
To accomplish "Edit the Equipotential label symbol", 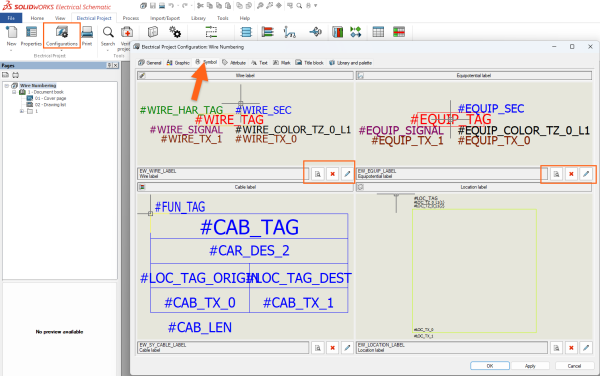I will click(586, 174).
